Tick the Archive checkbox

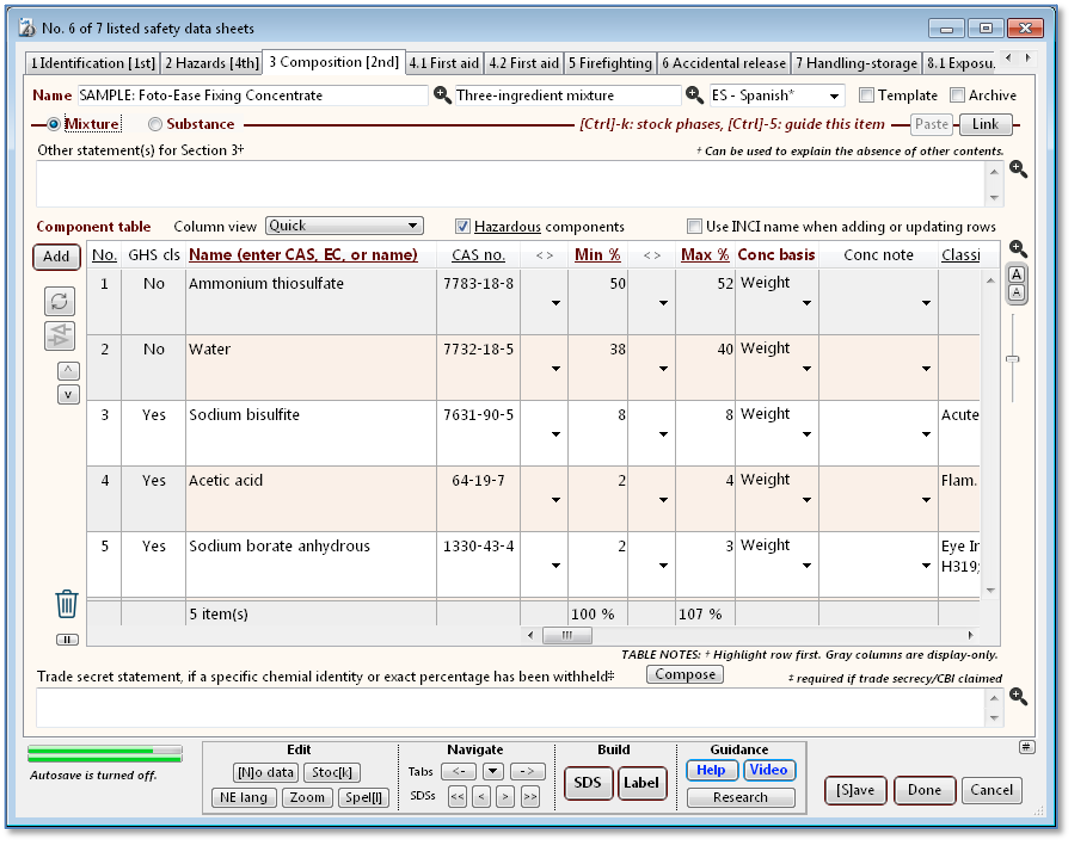click(x=957, y=95)
